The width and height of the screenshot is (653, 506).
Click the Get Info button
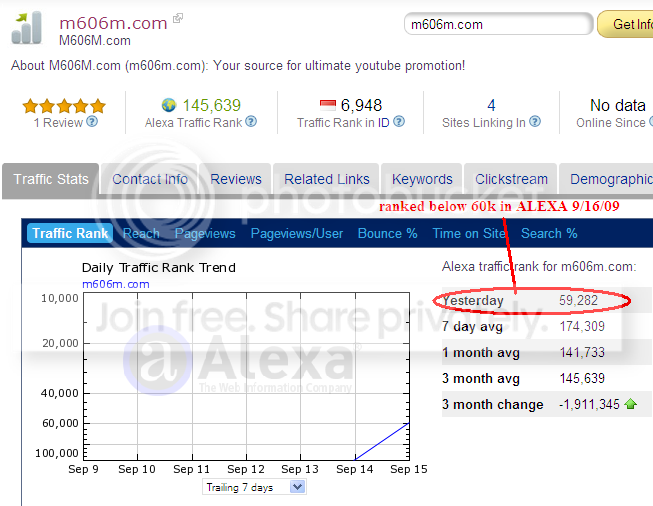pyautogui.click(x=625, y=24)
